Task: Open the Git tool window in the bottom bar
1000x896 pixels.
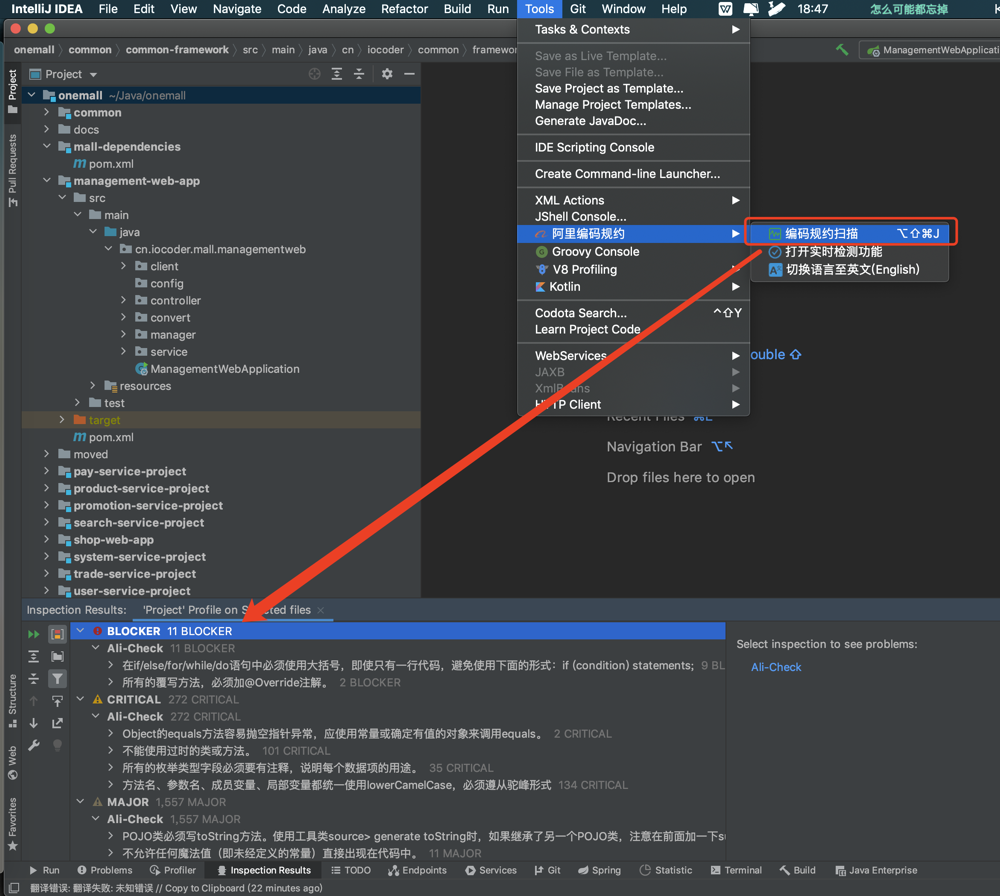Action: pos(547,870)
